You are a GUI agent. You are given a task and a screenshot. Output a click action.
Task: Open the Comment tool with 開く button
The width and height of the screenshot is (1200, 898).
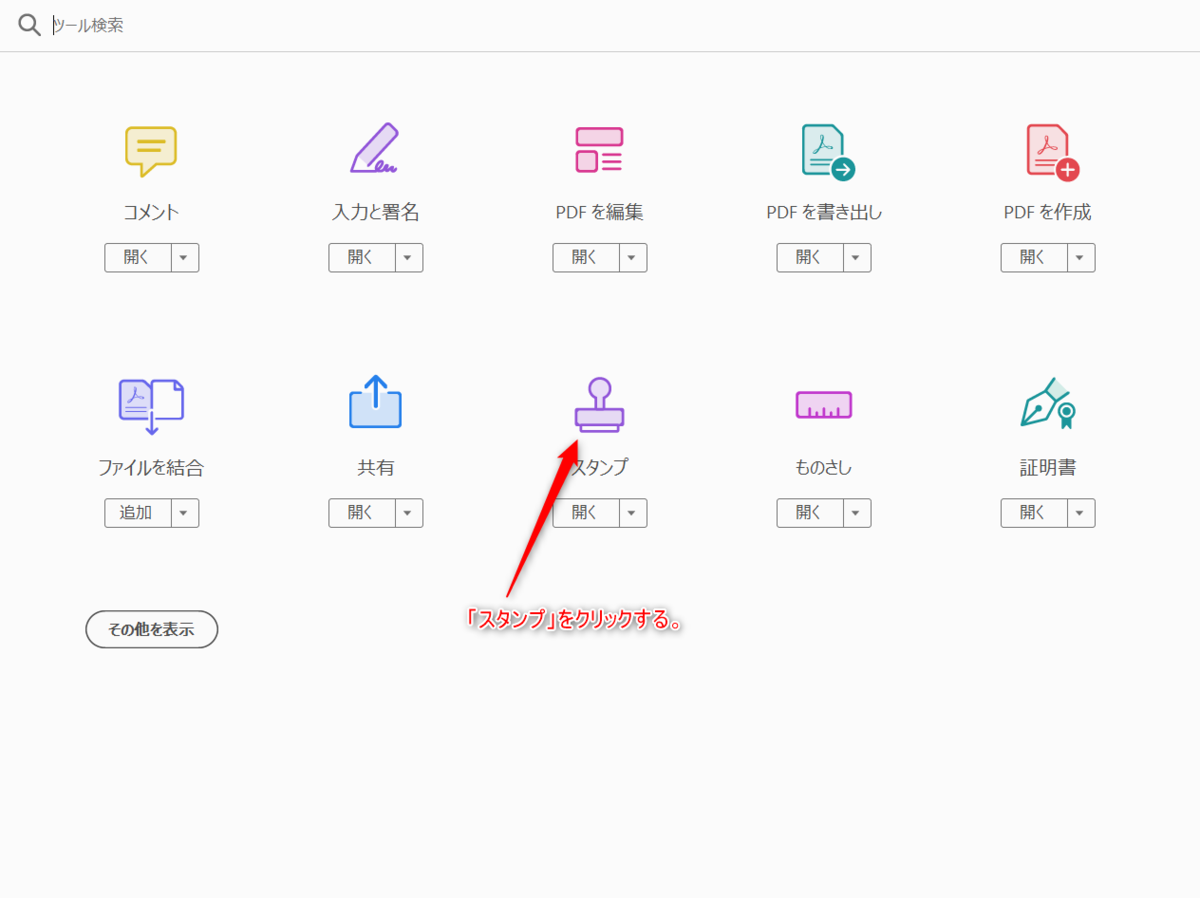pos(138,257)
